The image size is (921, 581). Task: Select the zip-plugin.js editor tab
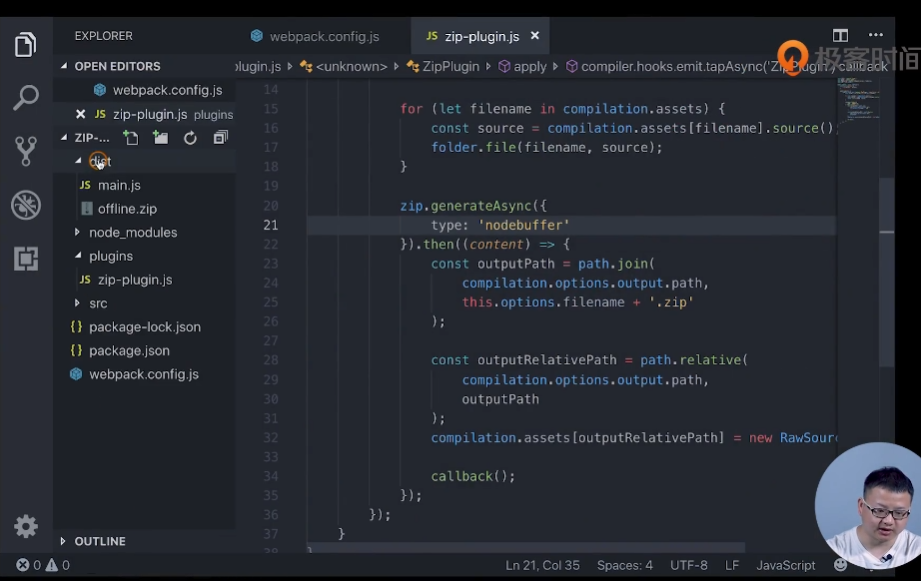pos(480,36)
